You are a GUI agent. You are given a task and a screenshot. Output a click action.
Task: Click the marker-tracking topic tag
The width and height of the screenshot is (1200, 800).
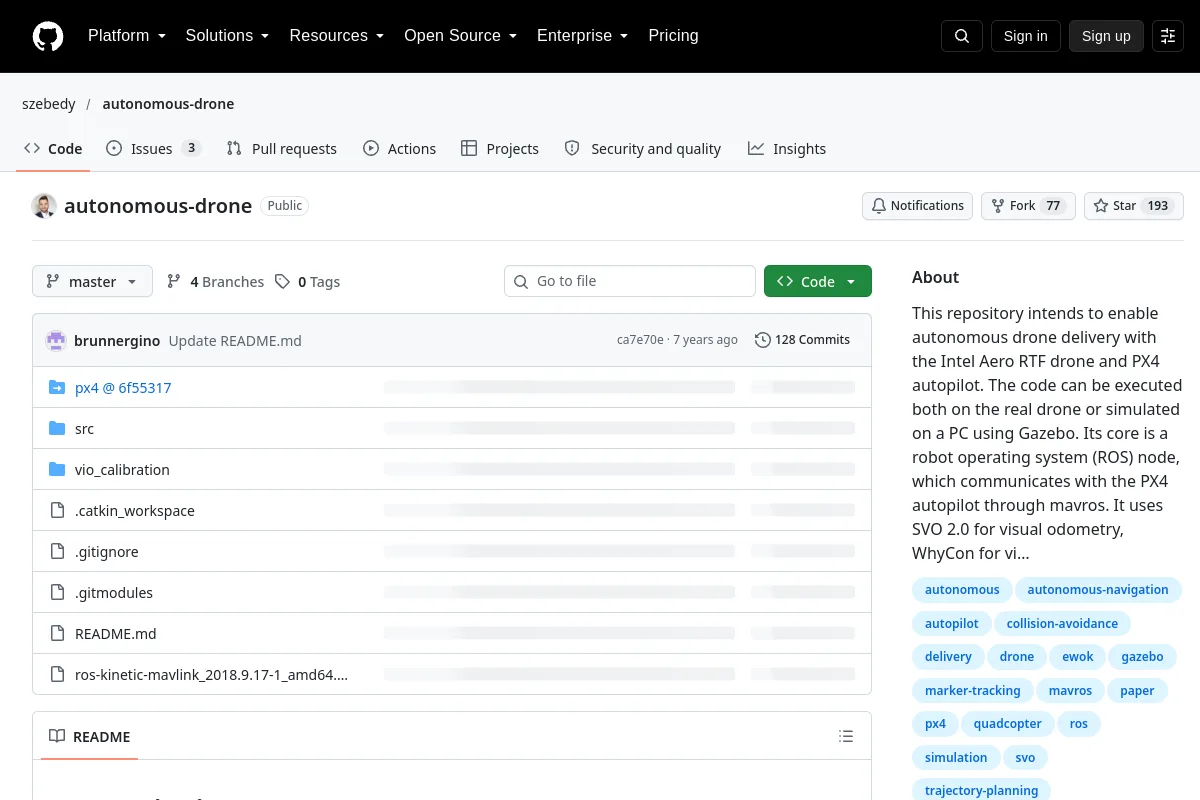pyautogui.click(x=972, y=691)
